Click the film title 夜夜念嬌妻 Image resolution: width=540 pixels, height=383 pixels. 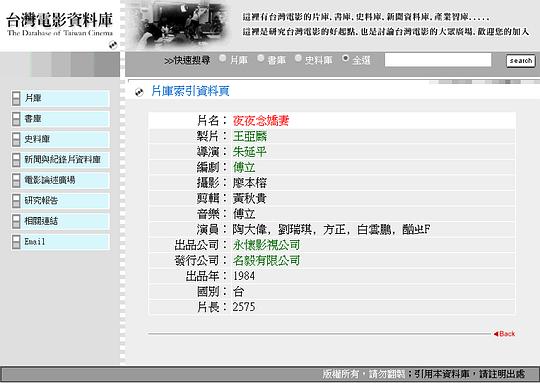tap(261, 121)
